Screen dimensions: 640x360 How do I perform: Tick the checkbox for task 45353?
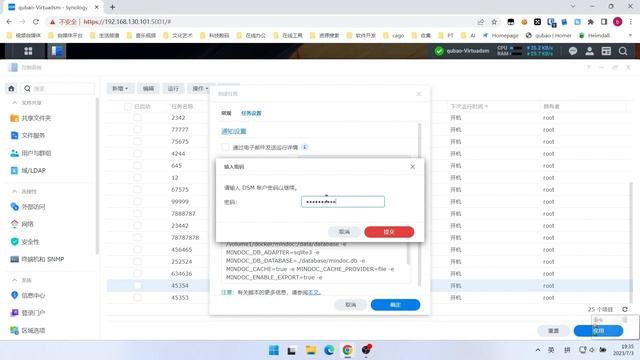tap(138, 298)
